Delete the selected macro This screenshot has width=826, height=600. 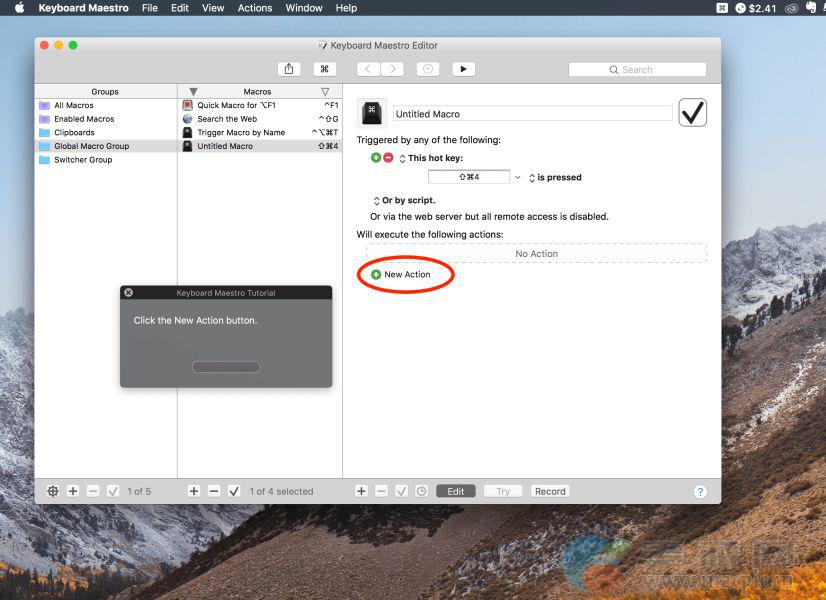point(214,491)
